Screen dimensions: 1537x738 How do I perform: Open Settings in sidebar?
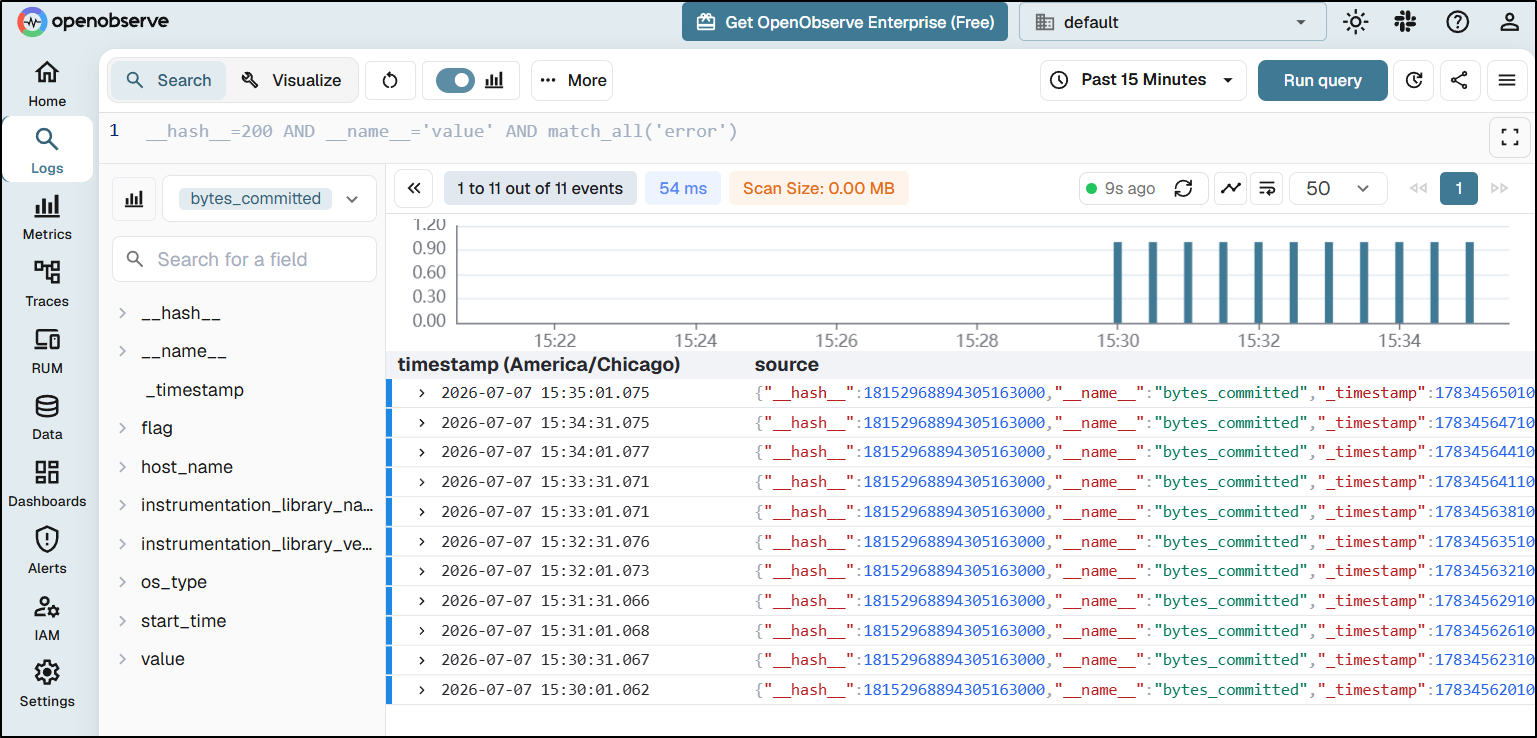[47, 684]
